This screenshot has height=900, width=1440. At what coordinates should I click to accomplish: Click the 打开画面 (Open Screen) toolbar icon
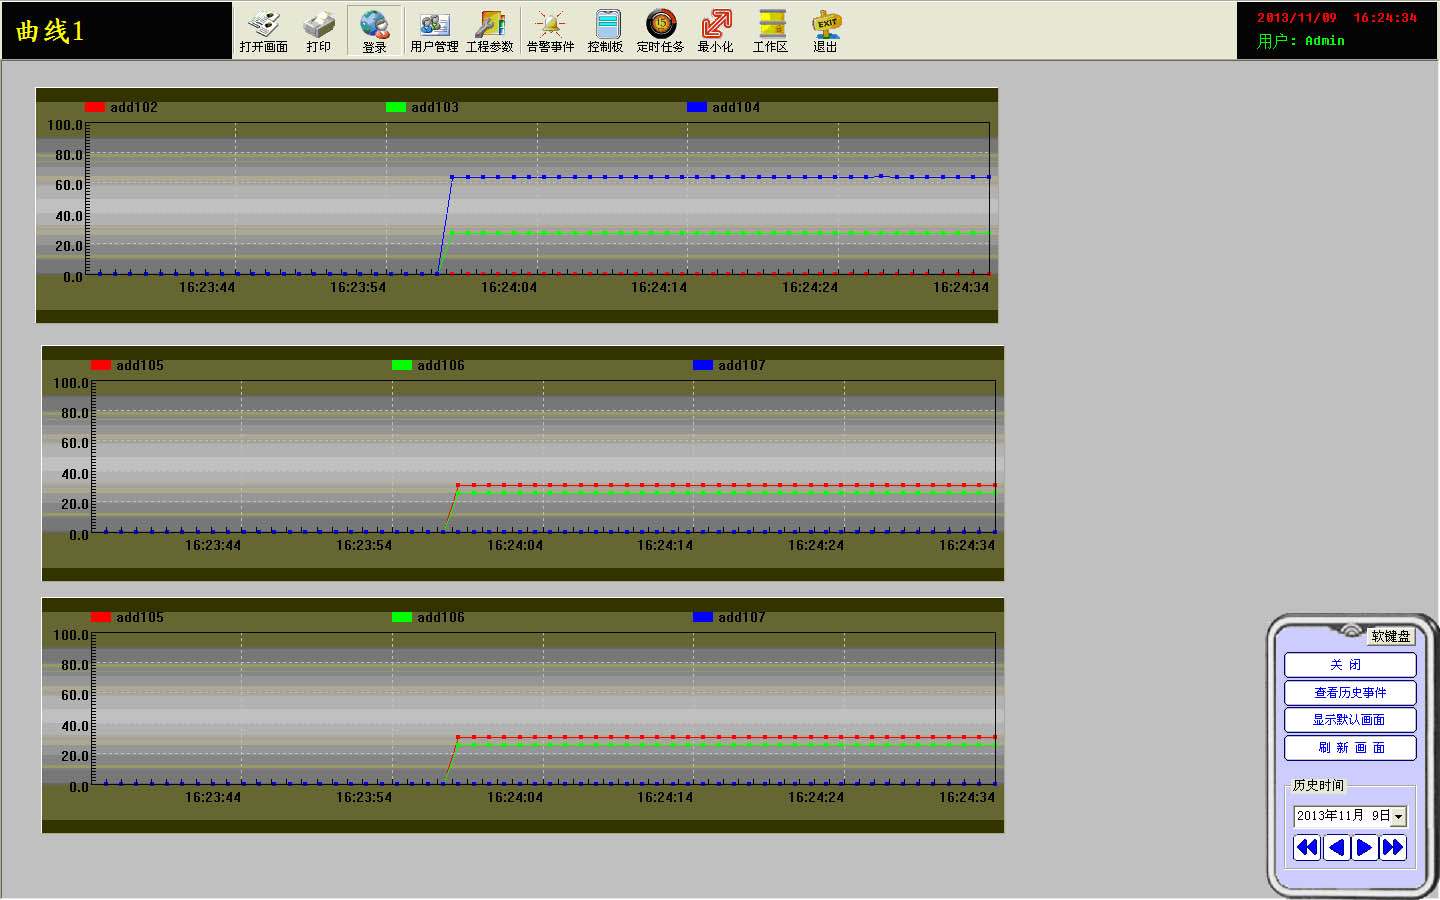263,30
